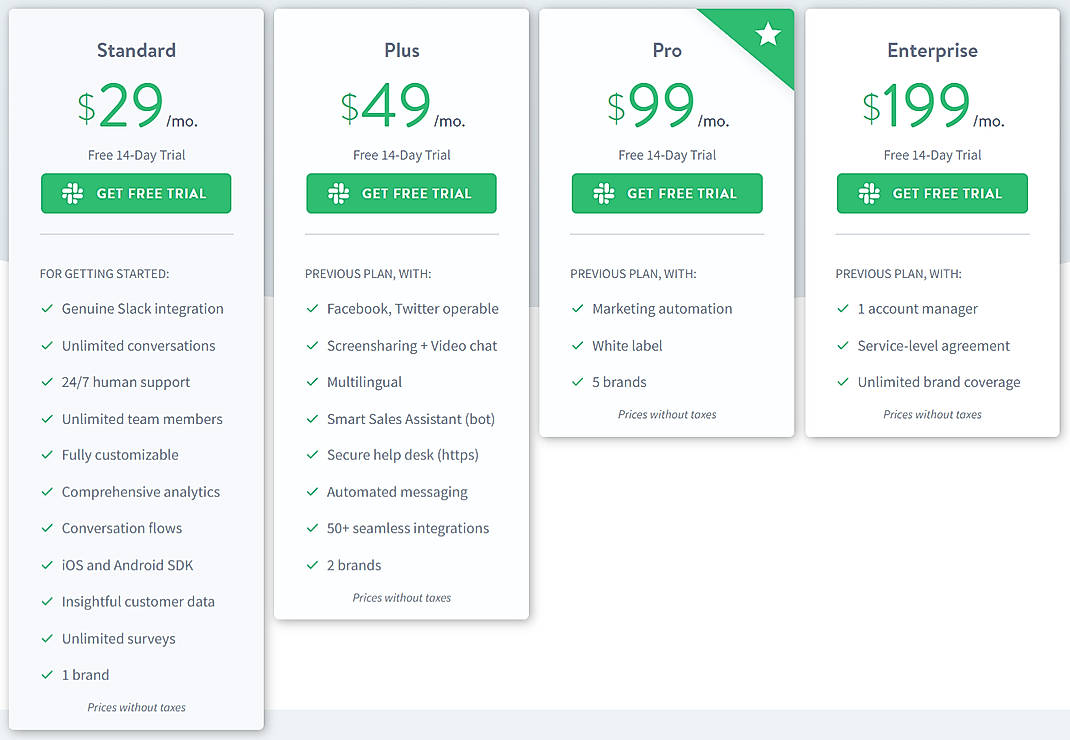
Task: Click checkmark beside Facebook, Twitter operable
Action: 313,309
